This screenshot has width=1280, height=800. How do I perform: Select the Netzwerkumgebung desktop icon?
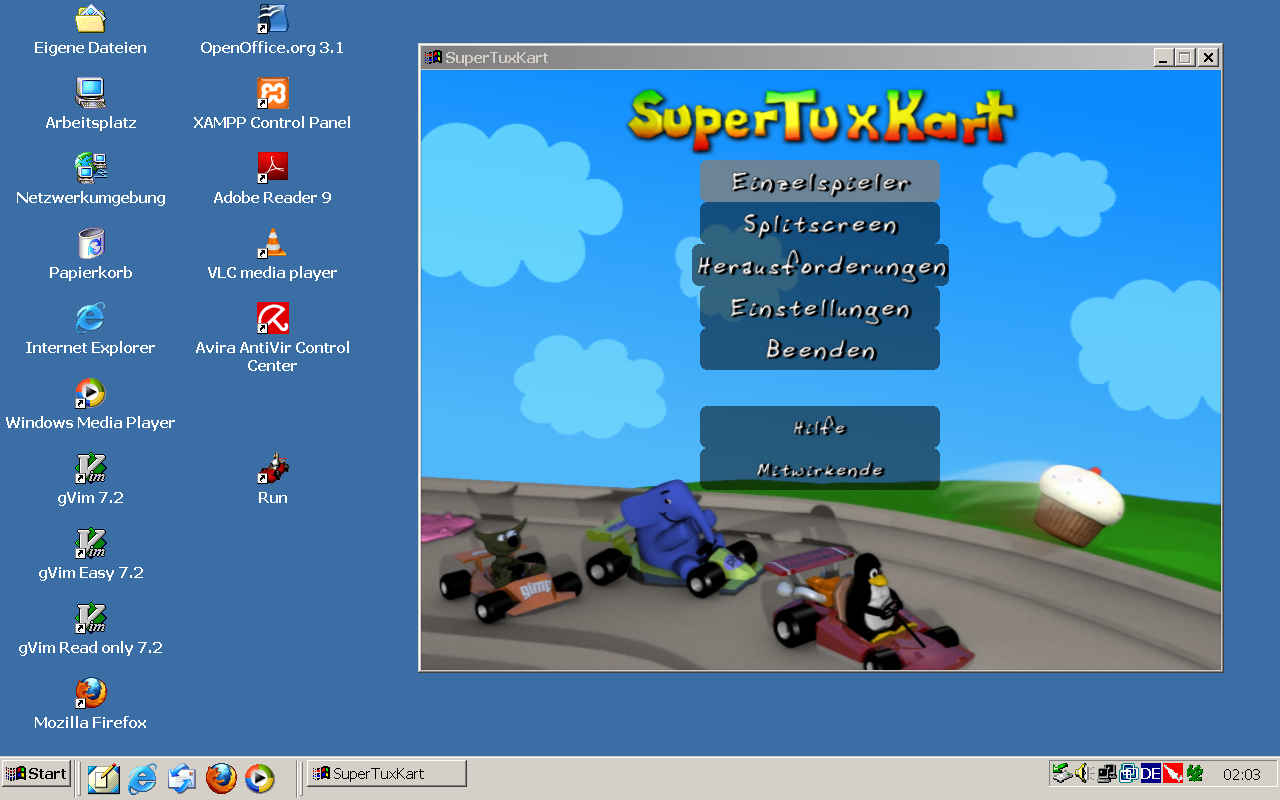pyautogui.click(x=90, y=180)
